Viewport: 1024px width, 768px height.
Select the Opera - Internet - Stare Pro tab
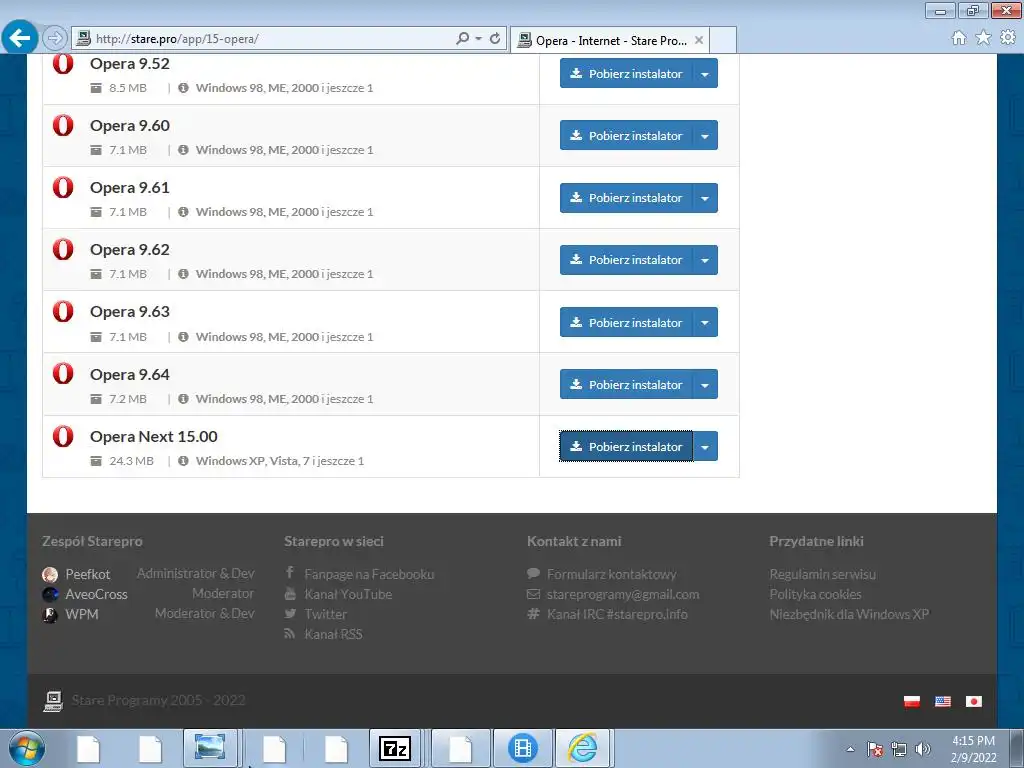609,40
